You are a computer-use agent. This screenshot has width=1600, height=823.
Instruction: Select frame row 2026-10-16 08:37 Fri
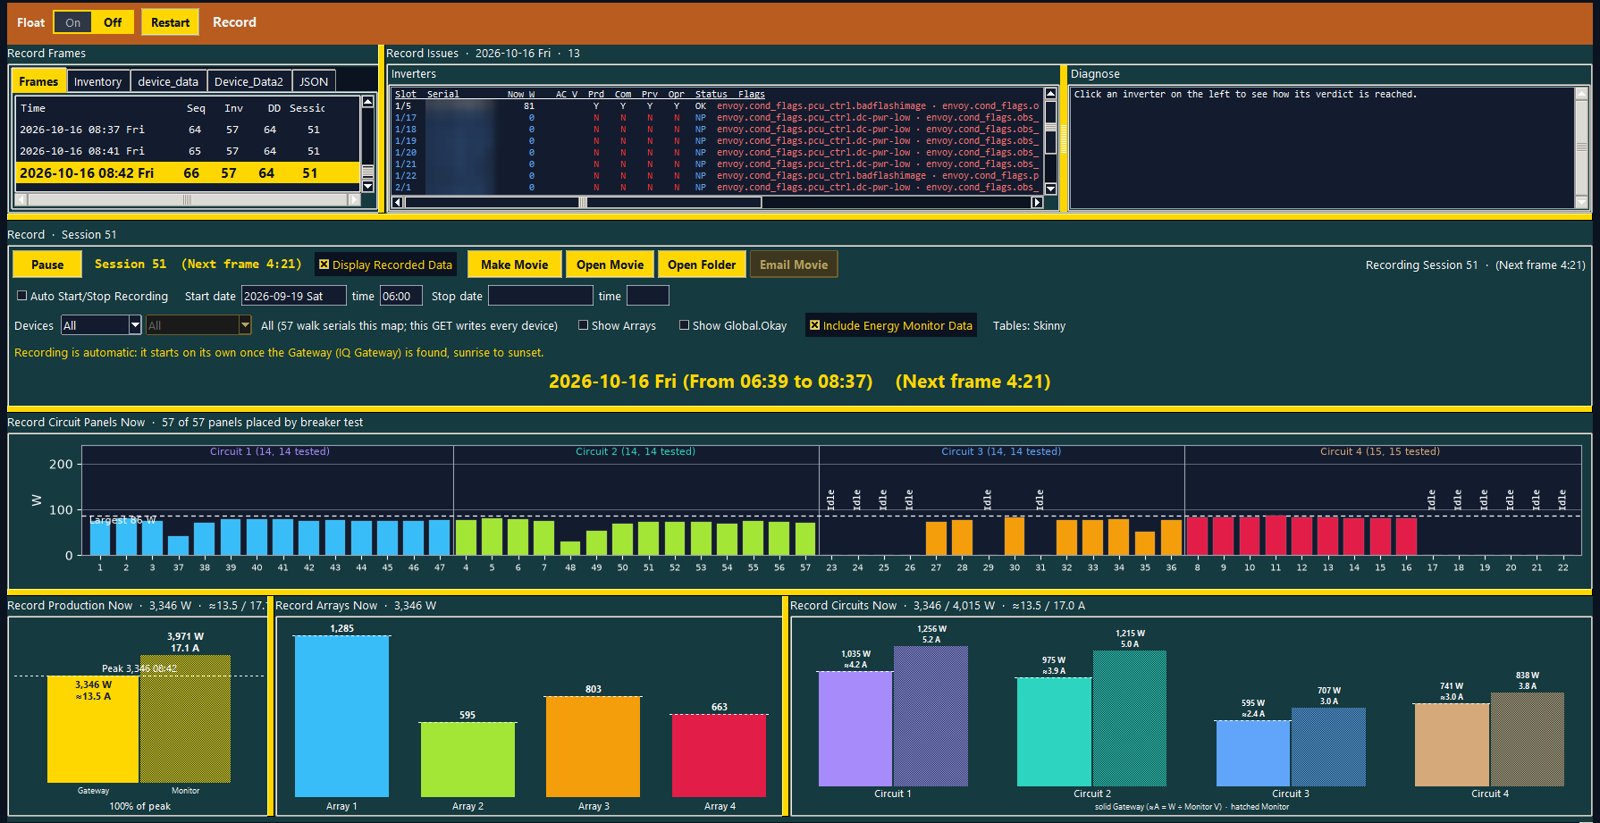(187, 129)
